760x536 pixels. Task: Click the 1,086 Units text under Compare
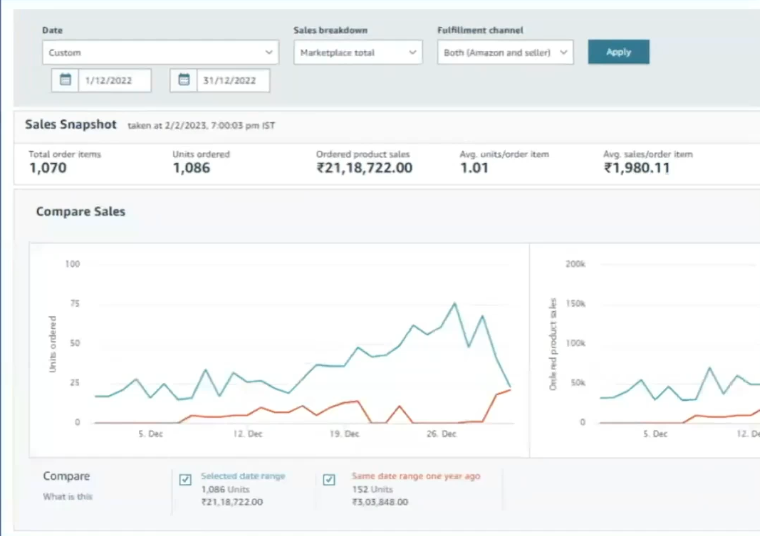click(x=225, y=489)
